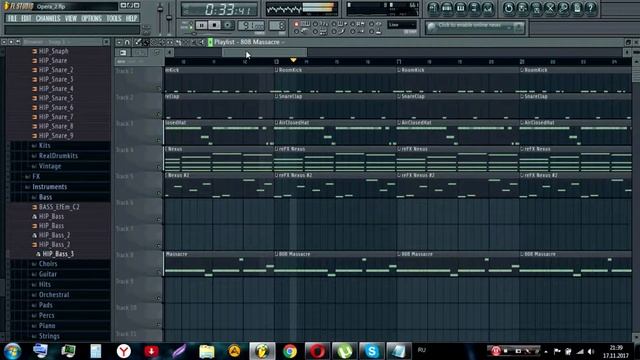Open the OPTIONS menu
Image resolution: width=640 pixels, height=360 pixels.
[x=91, y=18]
